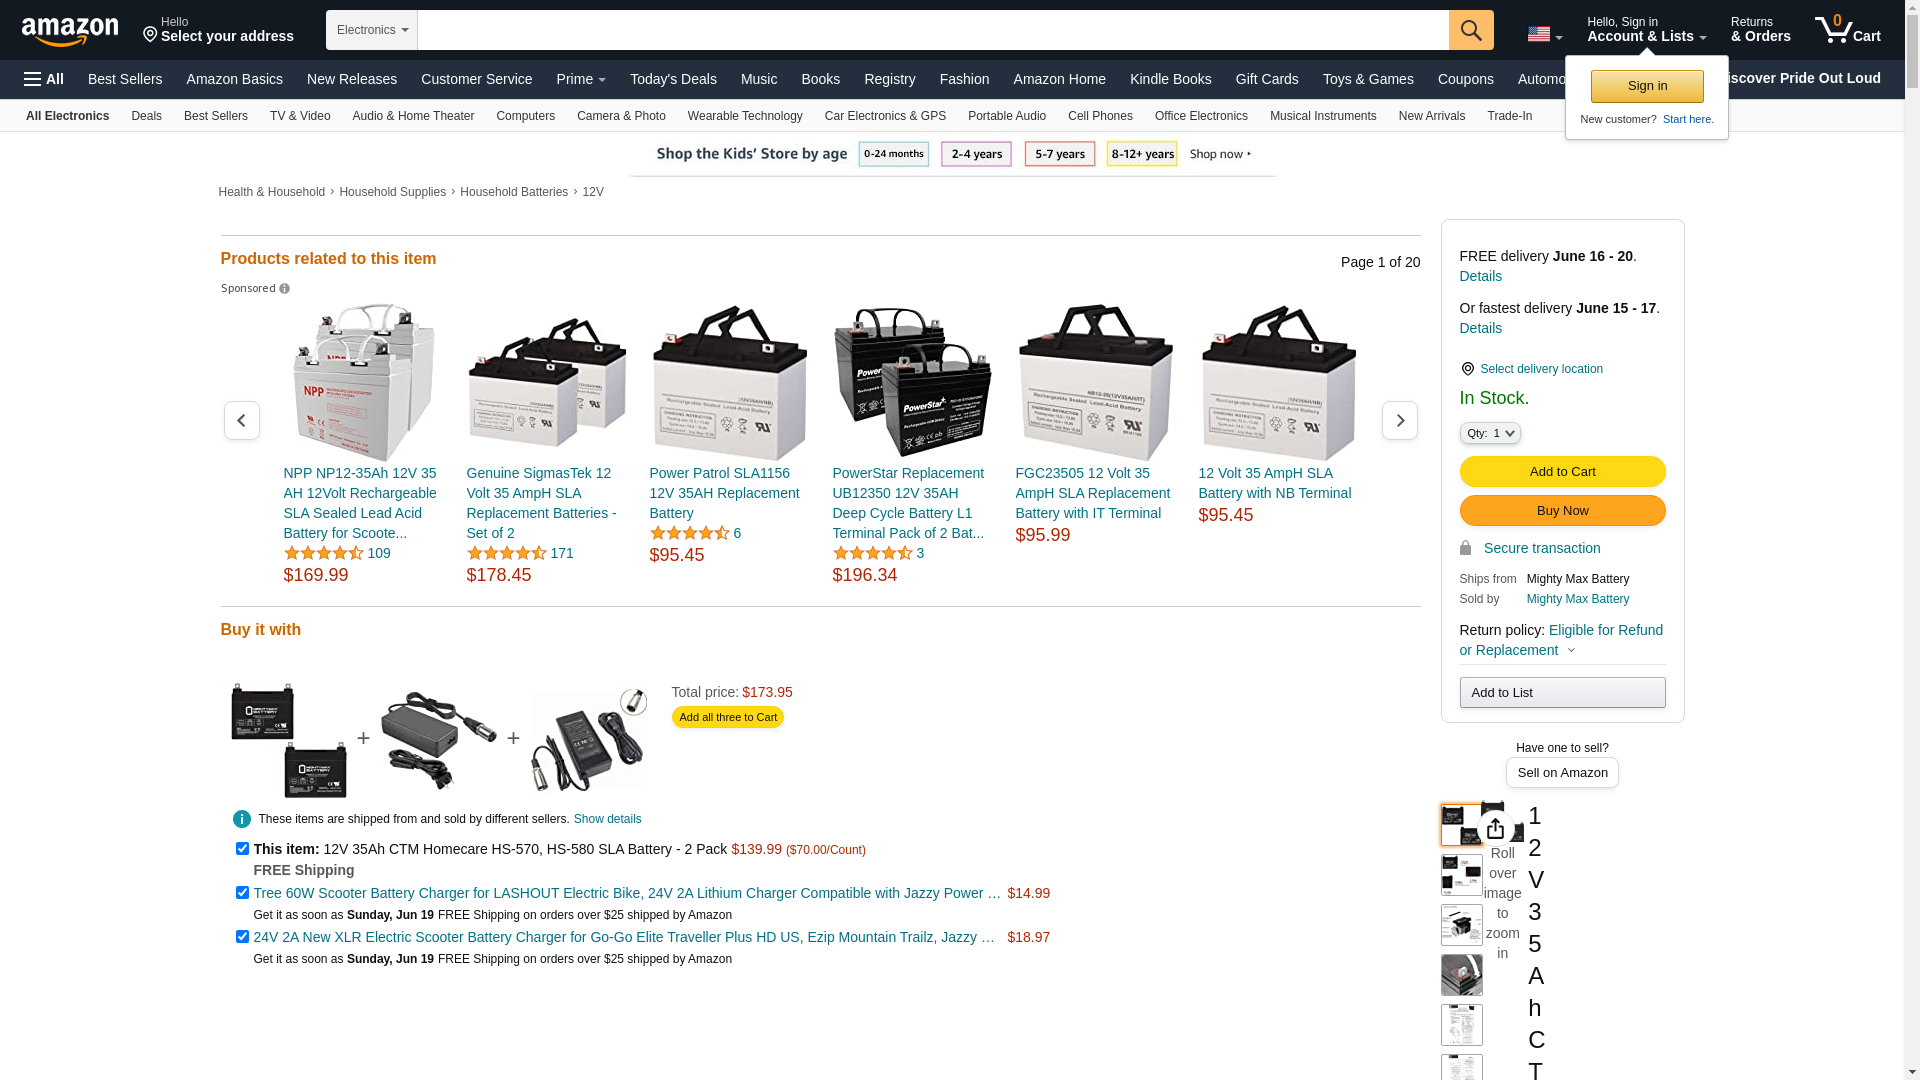This screenshot has height=1080, width=1920.
Task: Open the All hamburger menu
Action: [44, 79]
